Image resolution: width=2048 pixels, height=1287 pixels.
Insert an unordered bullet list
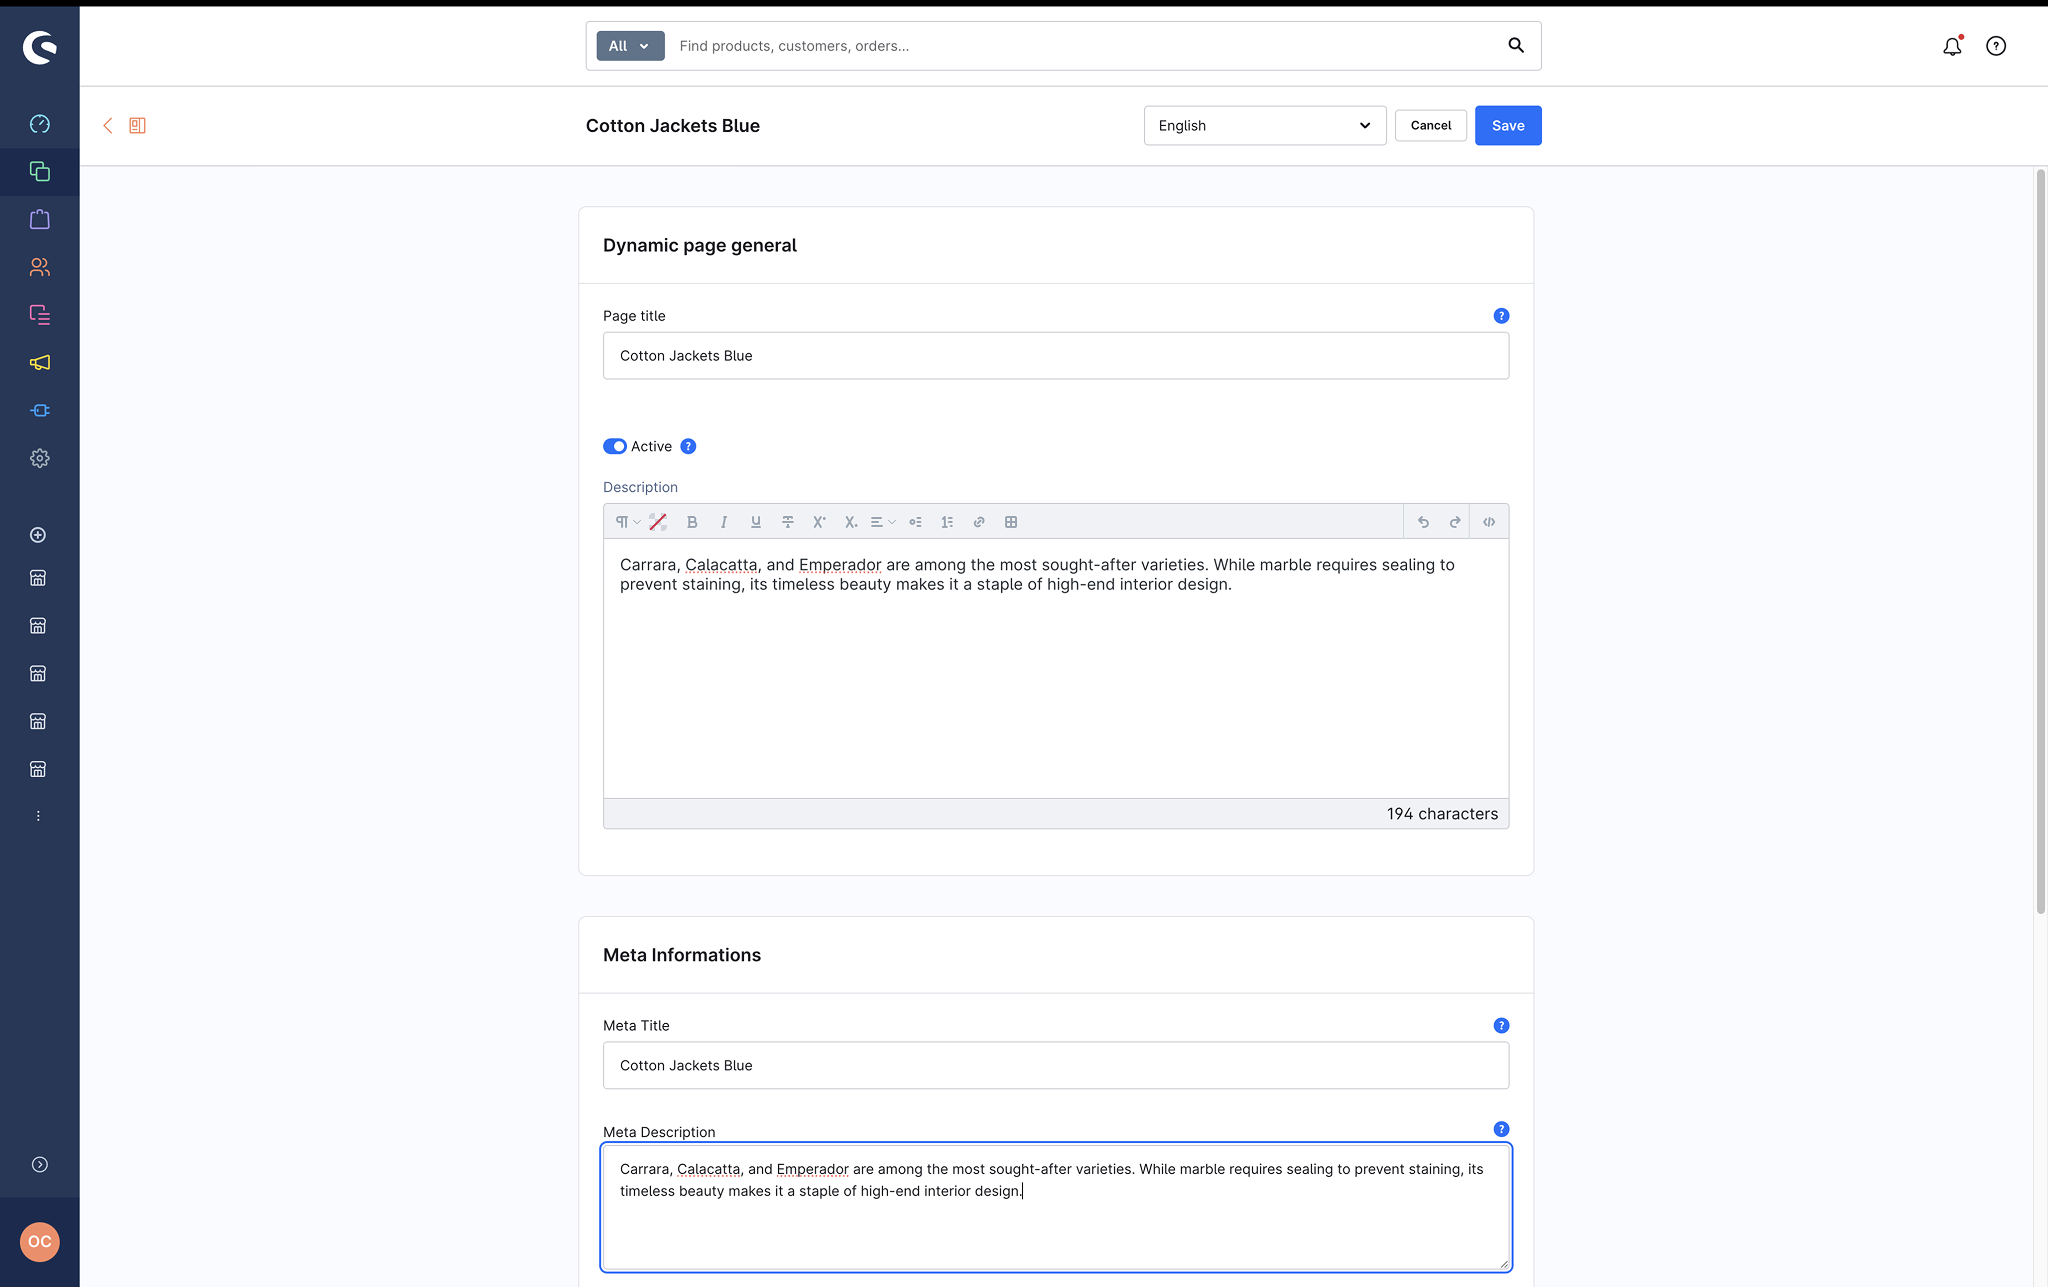915,522
